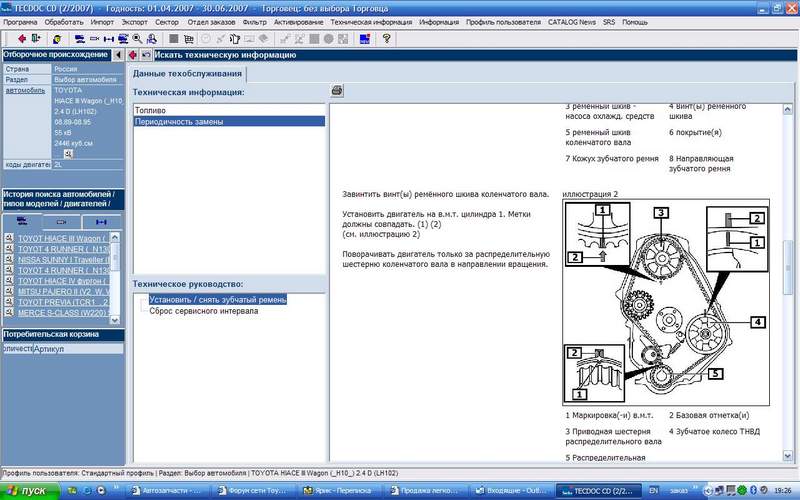This screenshot has width=800, height=500.
Task: Select Сброс сервисного интервала manual entry
Action: pyautogui.click(x=203, y=311)
